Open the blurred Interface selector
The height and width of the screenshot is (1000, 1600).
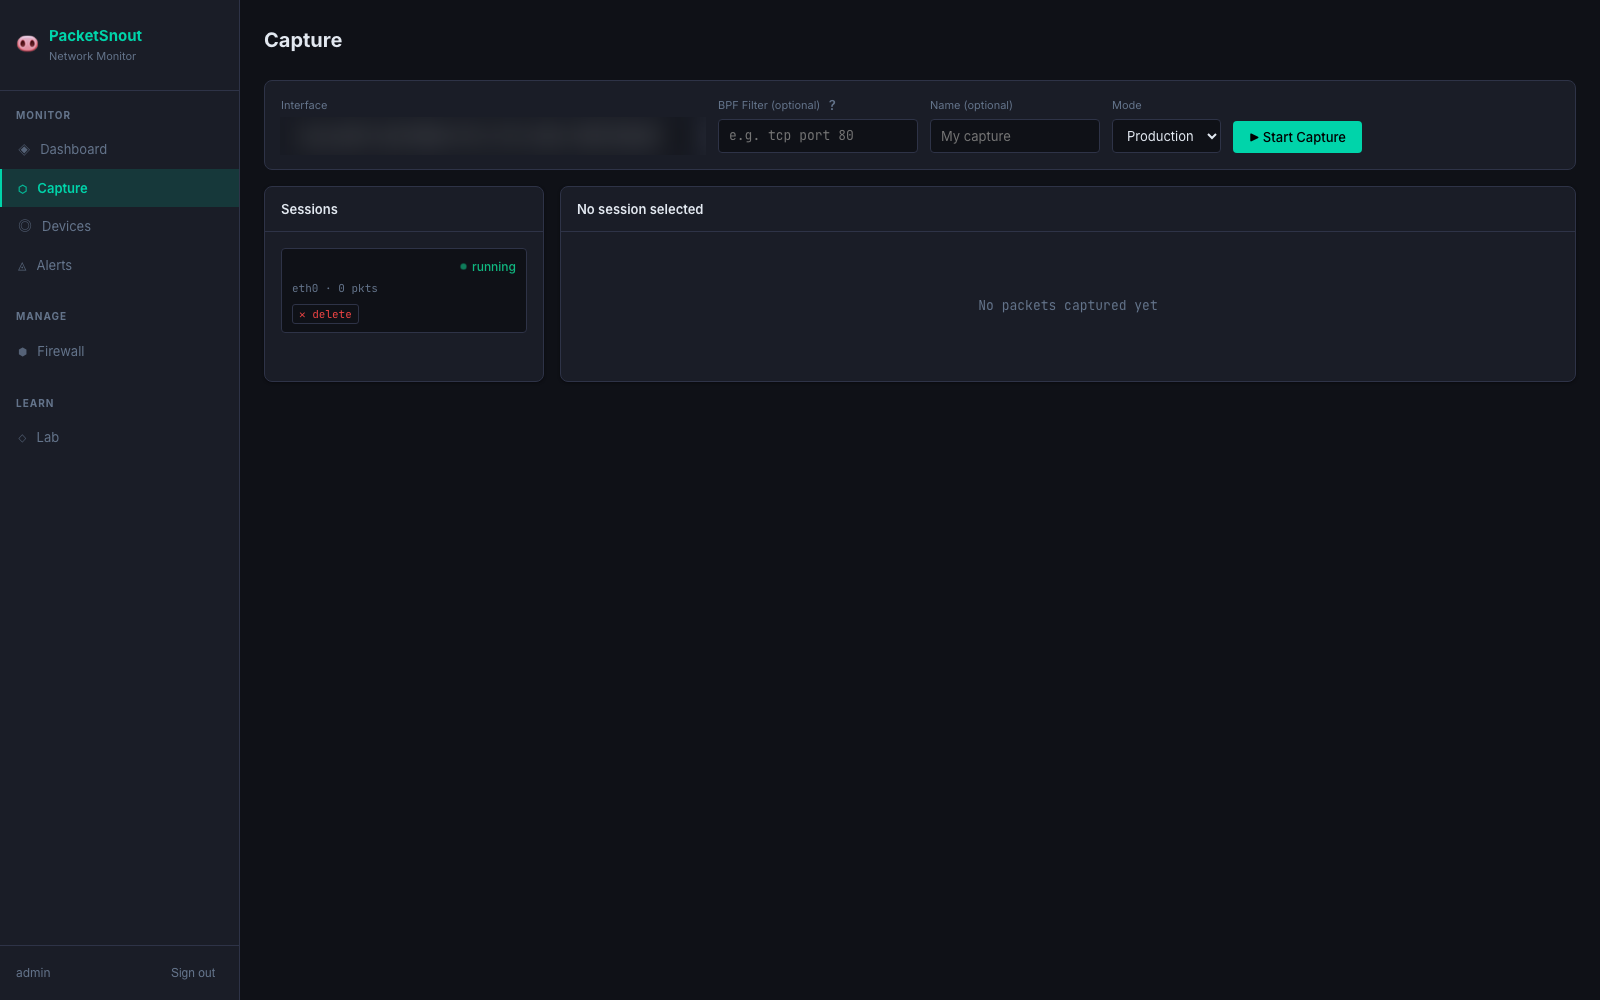pos(493,136)
